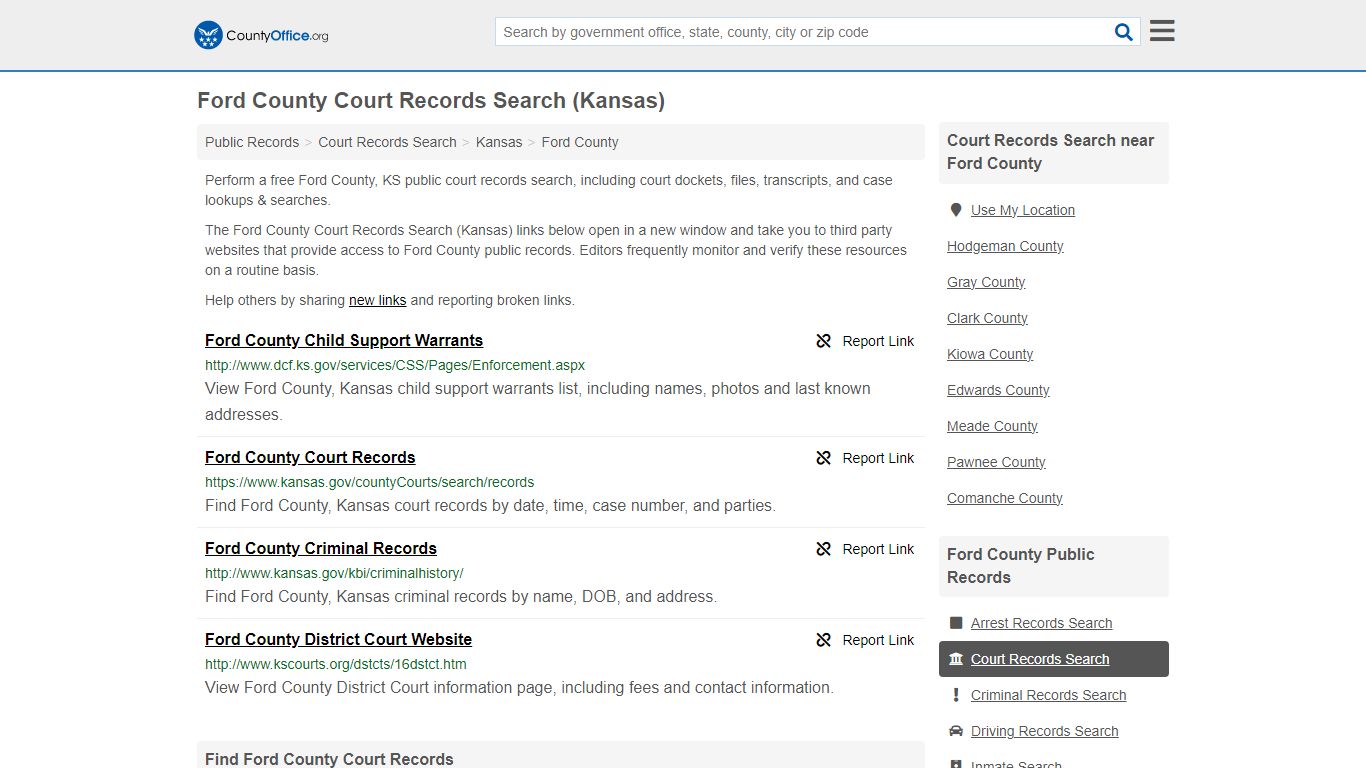Open Ford County District Court Website
Screen dimensions: 1366x768
pos(338,639)
